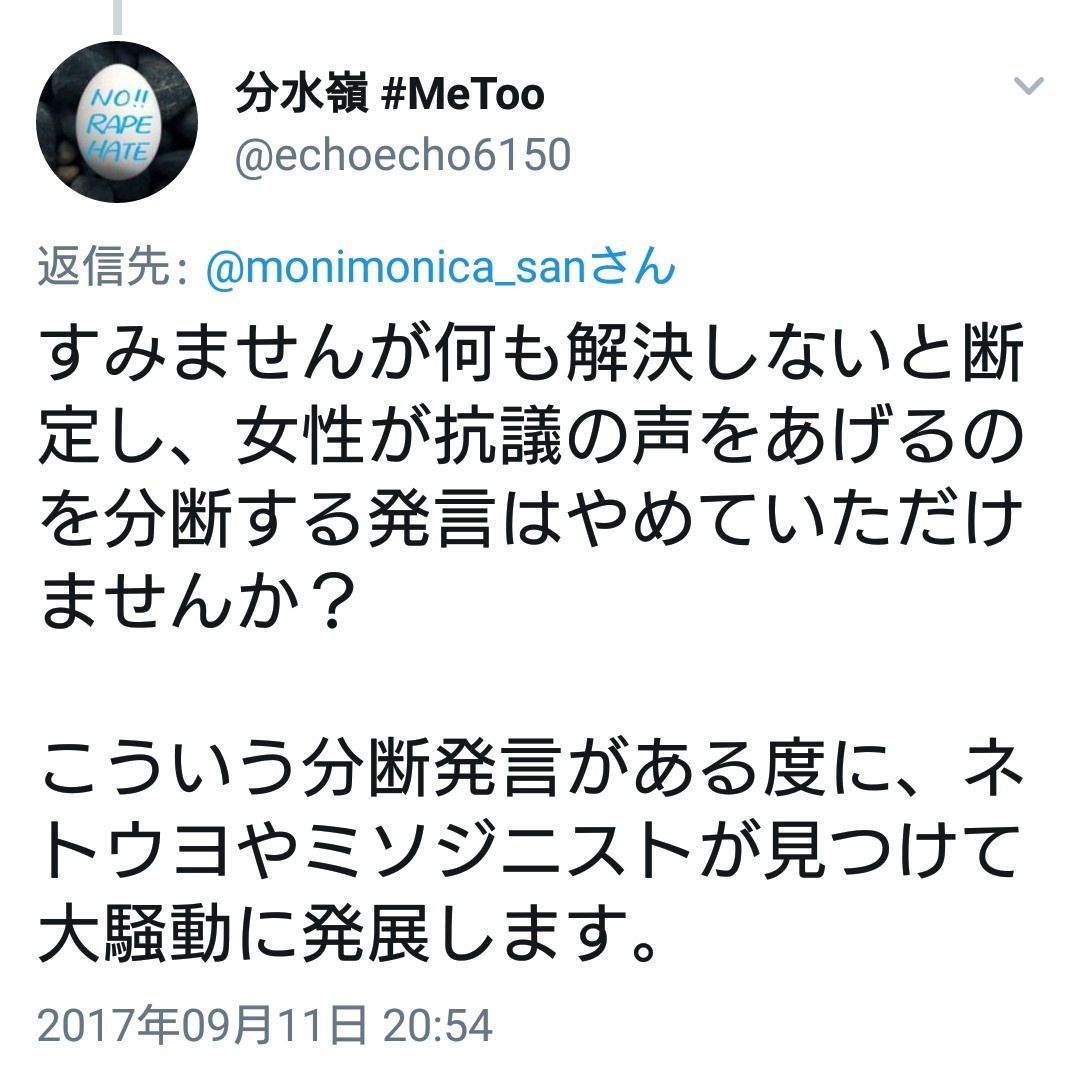Open the display name 分水嶺 profile
The image size is (1080, 1065).
[302, 93]
